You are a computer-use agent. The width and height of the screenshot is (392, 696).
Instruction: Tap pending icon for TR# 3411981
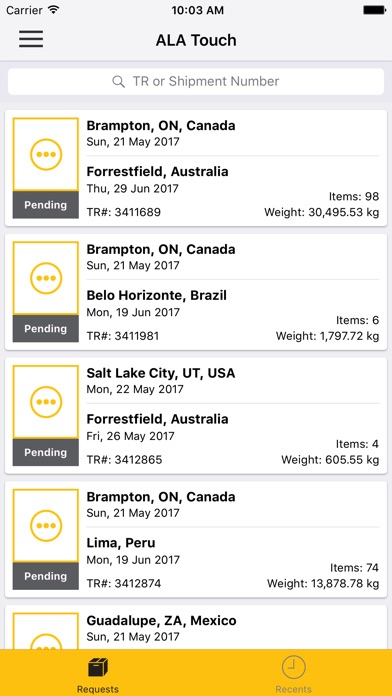point(46,278)
